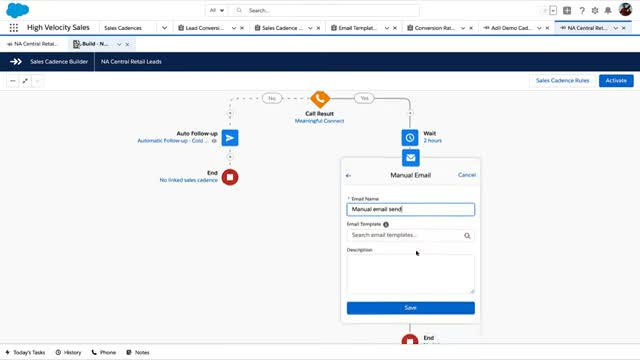Zoom out the cadence canvas
640x360 pixels.
[13, 81]
